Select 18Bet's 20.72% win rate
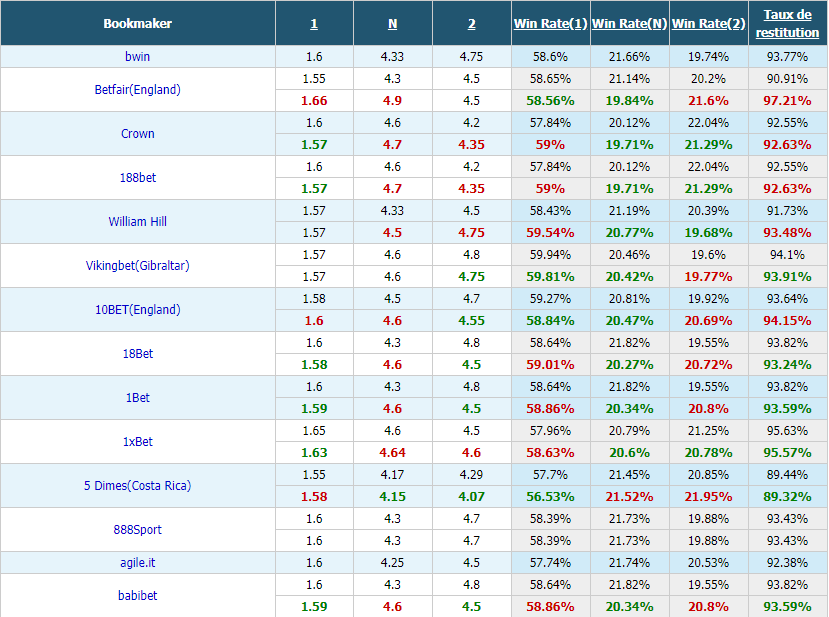The width and height of the screenshot is (829, 617). pos(708,364)
